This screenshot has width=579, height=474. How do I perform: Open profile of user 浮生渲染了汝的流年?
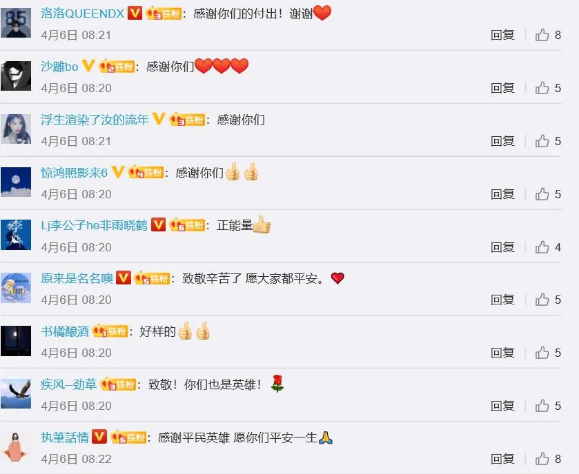click(x=95, y=120)
